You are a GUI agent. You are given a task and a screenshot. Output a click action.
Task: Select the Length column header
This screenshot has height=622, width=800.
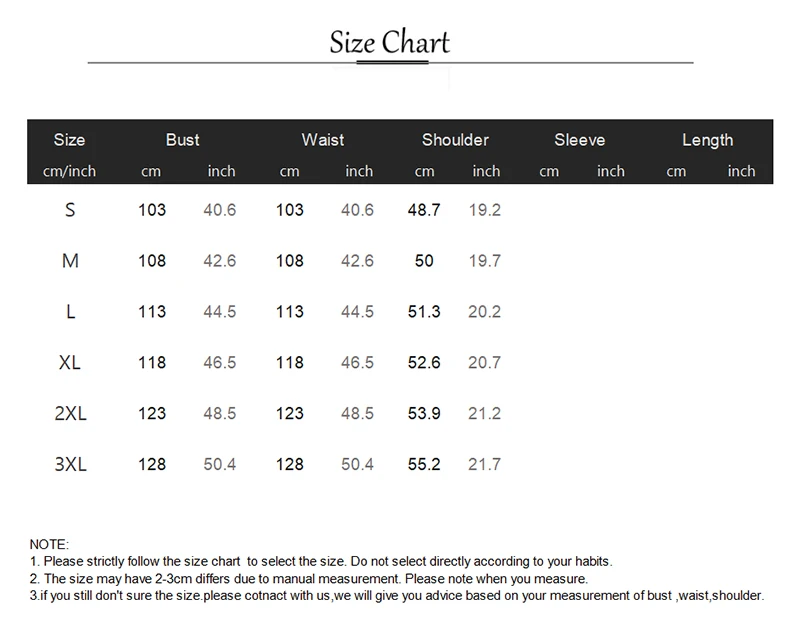pos(708,140)
